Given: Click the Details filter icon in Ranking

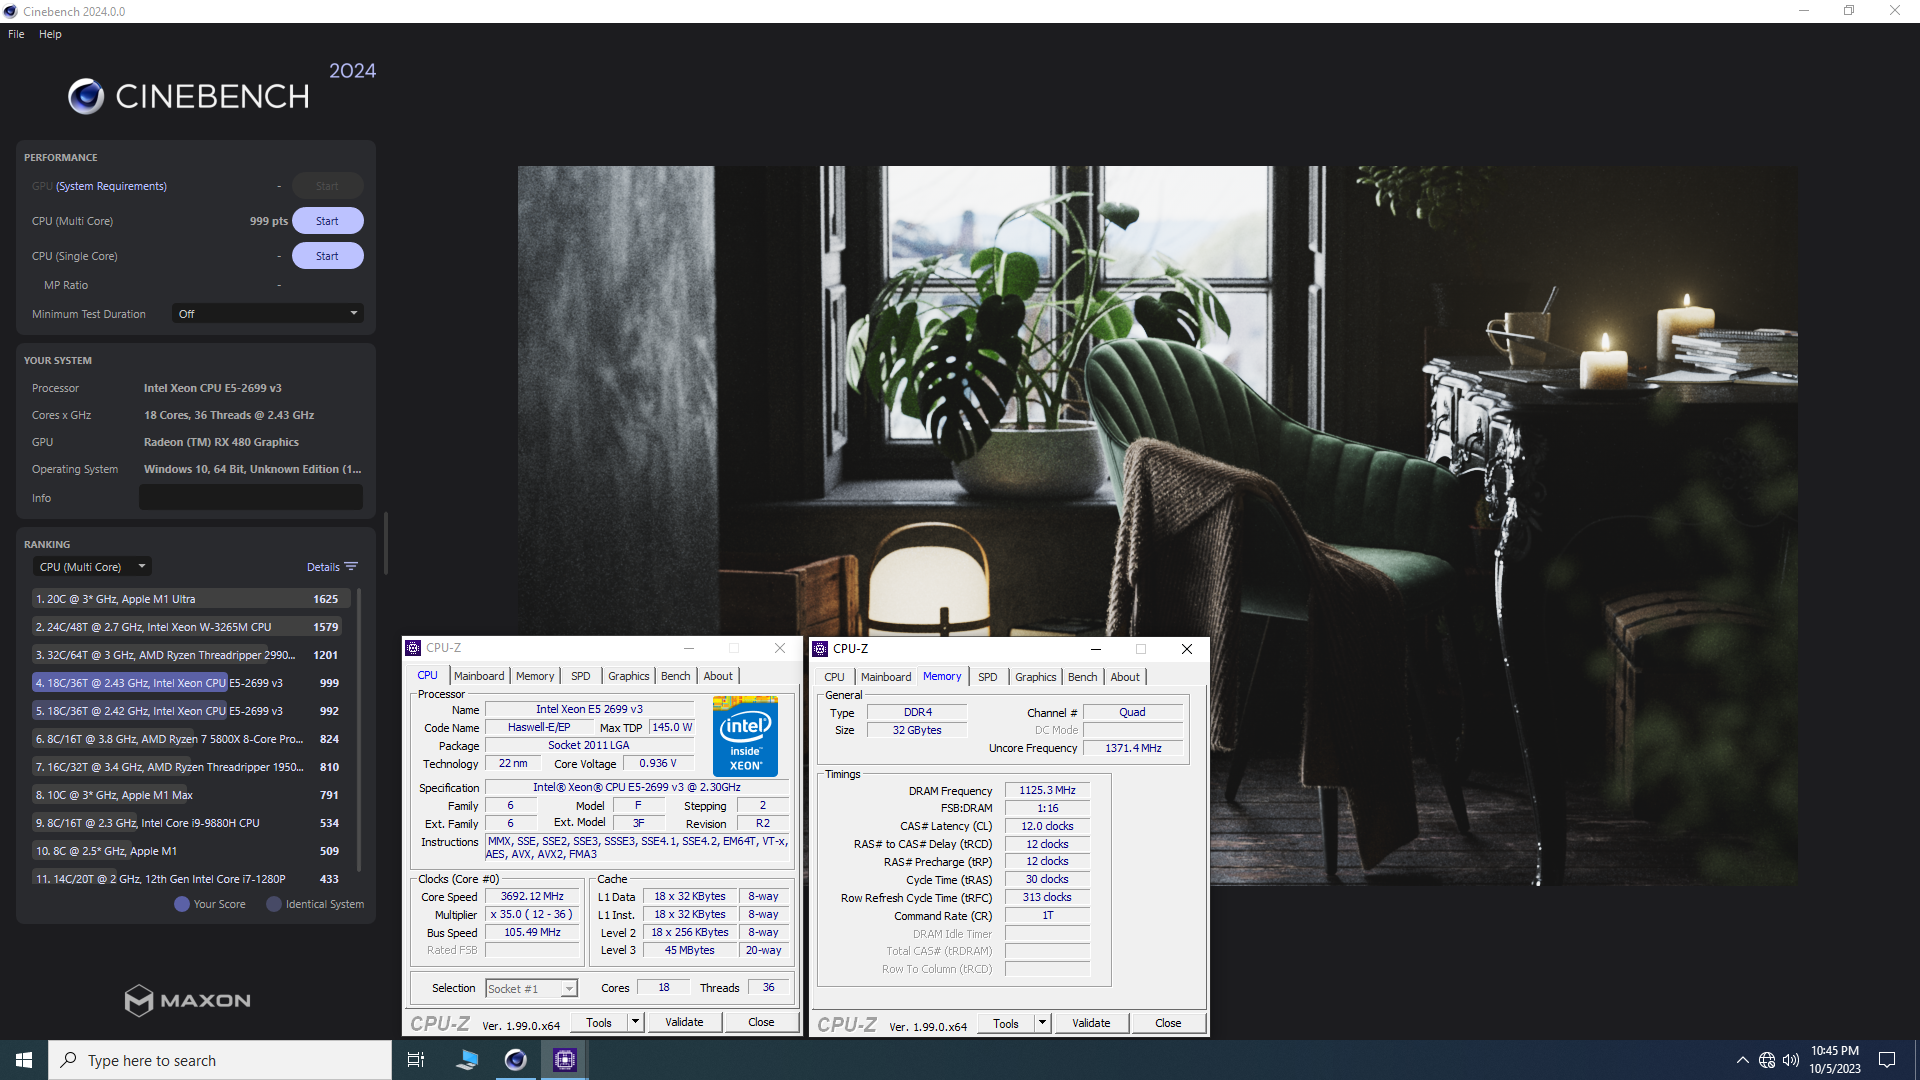Looking at the screenshot, I should [x=351, y=567].
